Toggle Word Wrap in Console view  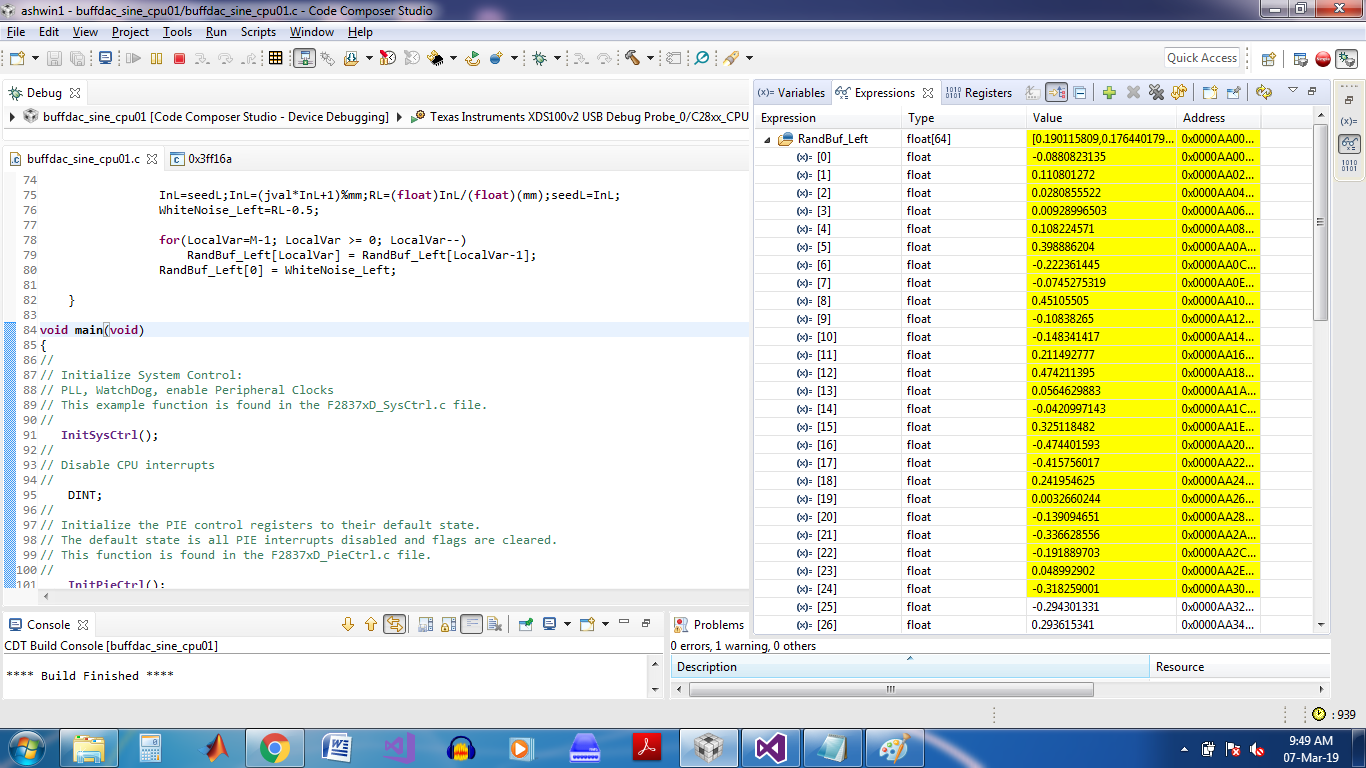[471, 625]
